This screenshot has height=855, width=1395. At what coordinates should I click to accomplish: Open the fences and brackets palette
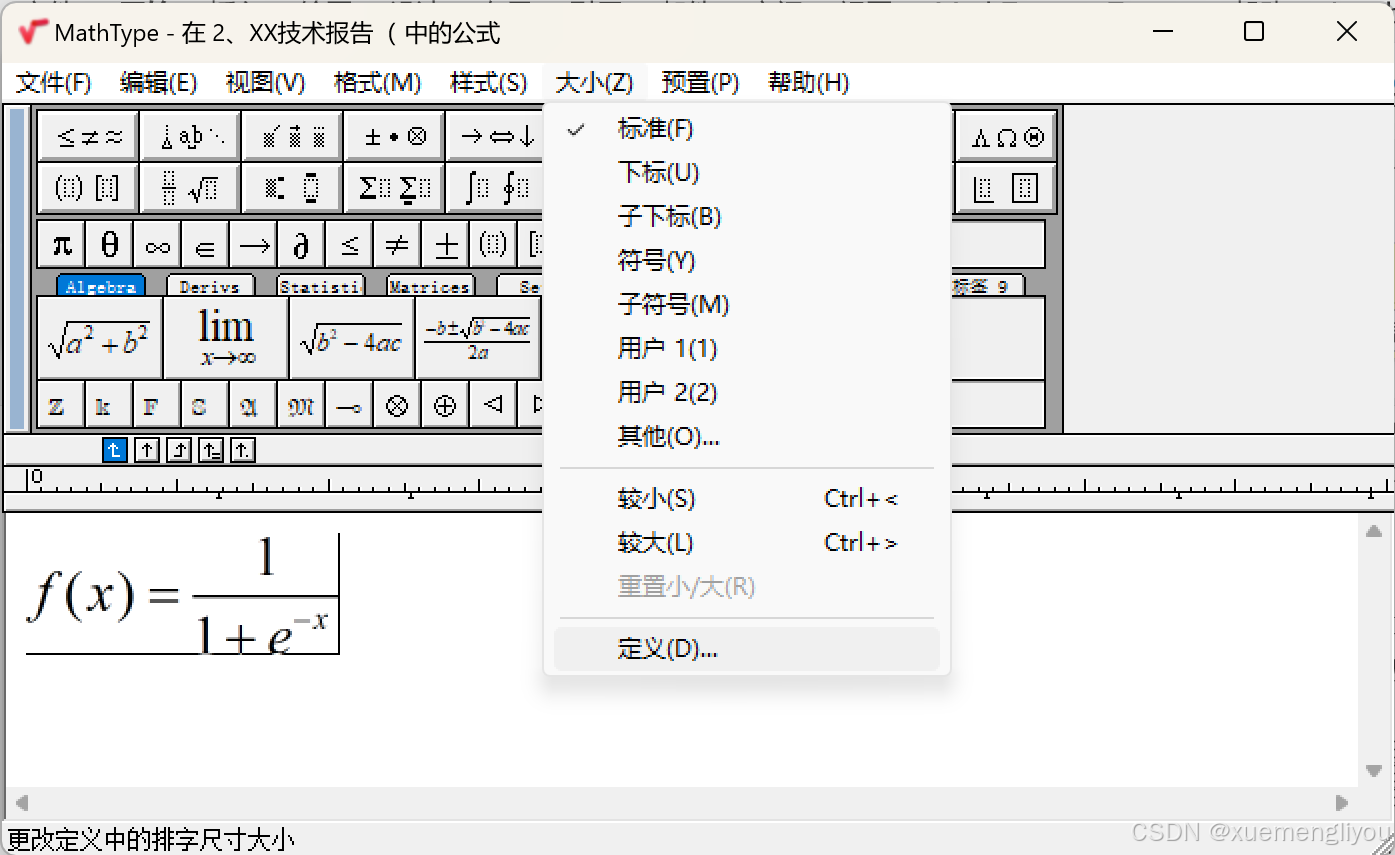[x=87, y=187]
